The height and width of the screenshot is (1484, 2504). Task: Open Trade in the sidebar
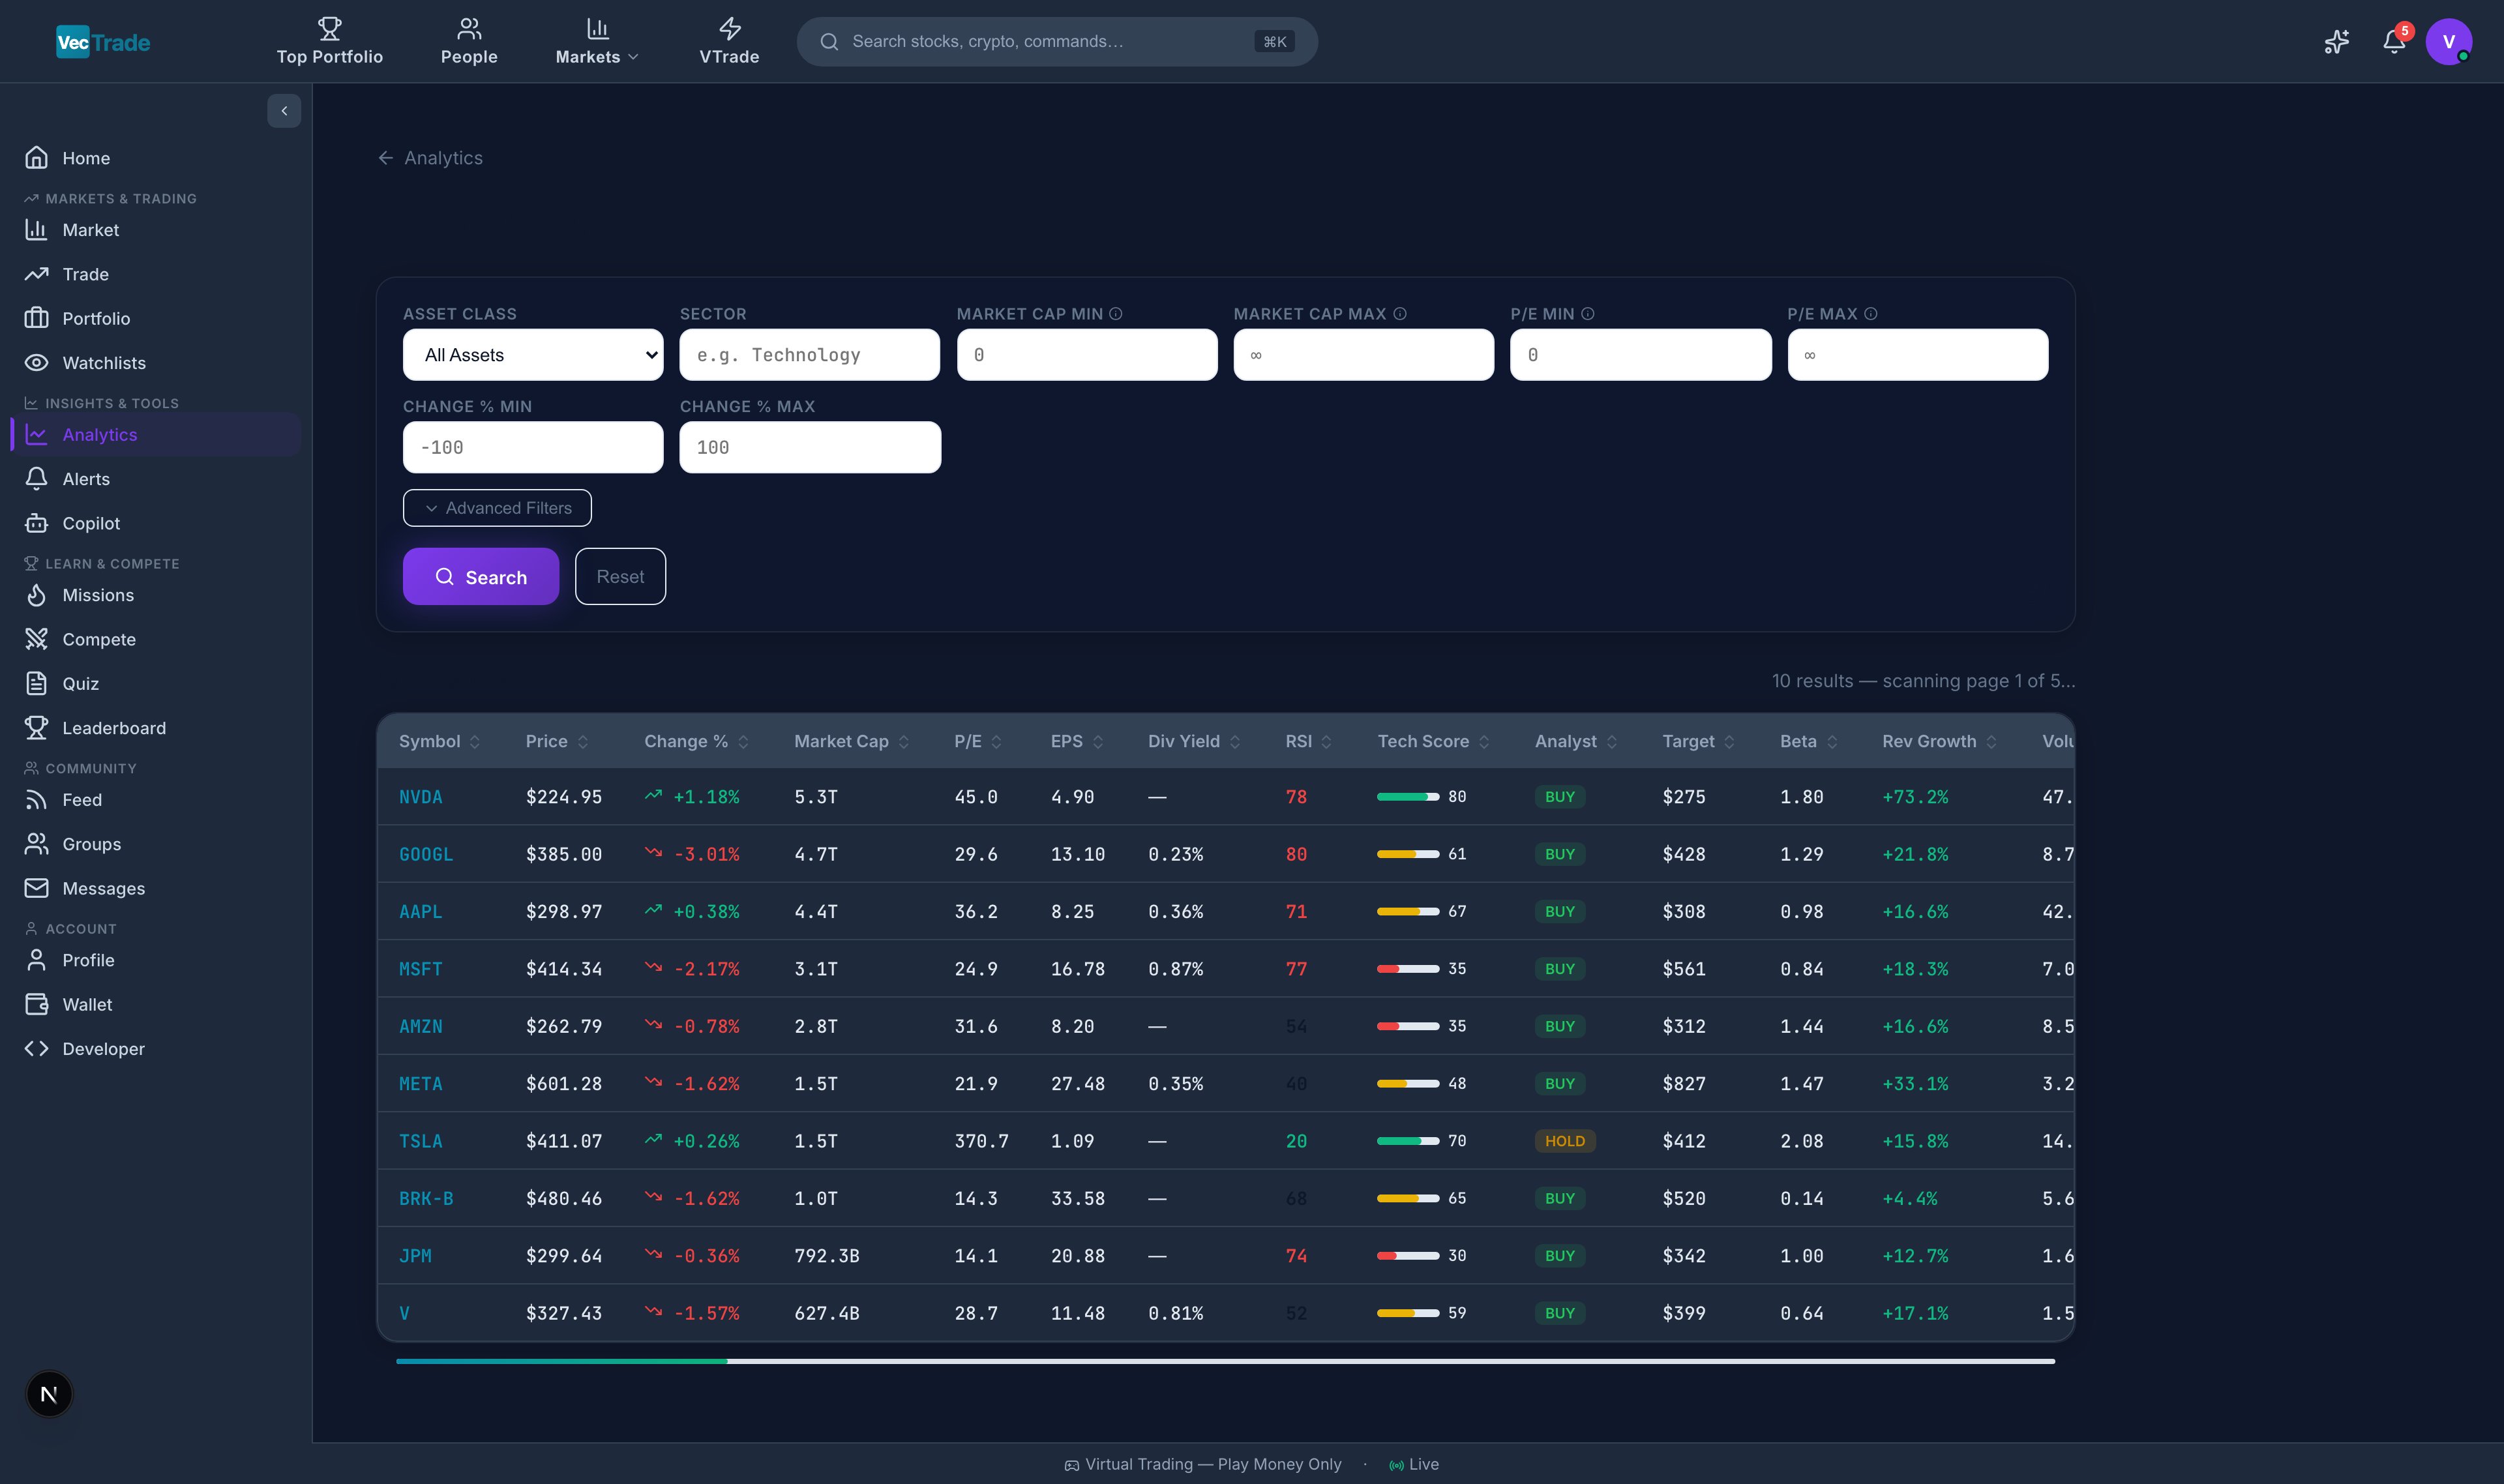tap(156, 274)
